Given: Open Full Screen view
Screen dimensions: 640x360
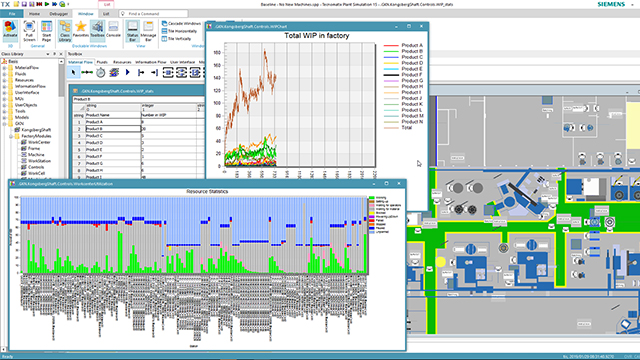Looking at the screenshot, I should click(x=29, y=31).
